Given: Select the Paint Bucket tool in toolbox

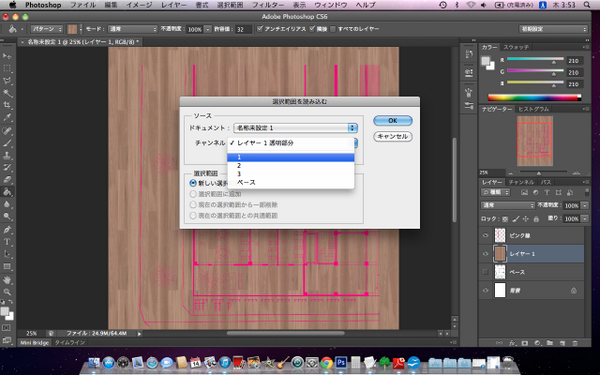Looking at the screenshot, I should [7, 192].
